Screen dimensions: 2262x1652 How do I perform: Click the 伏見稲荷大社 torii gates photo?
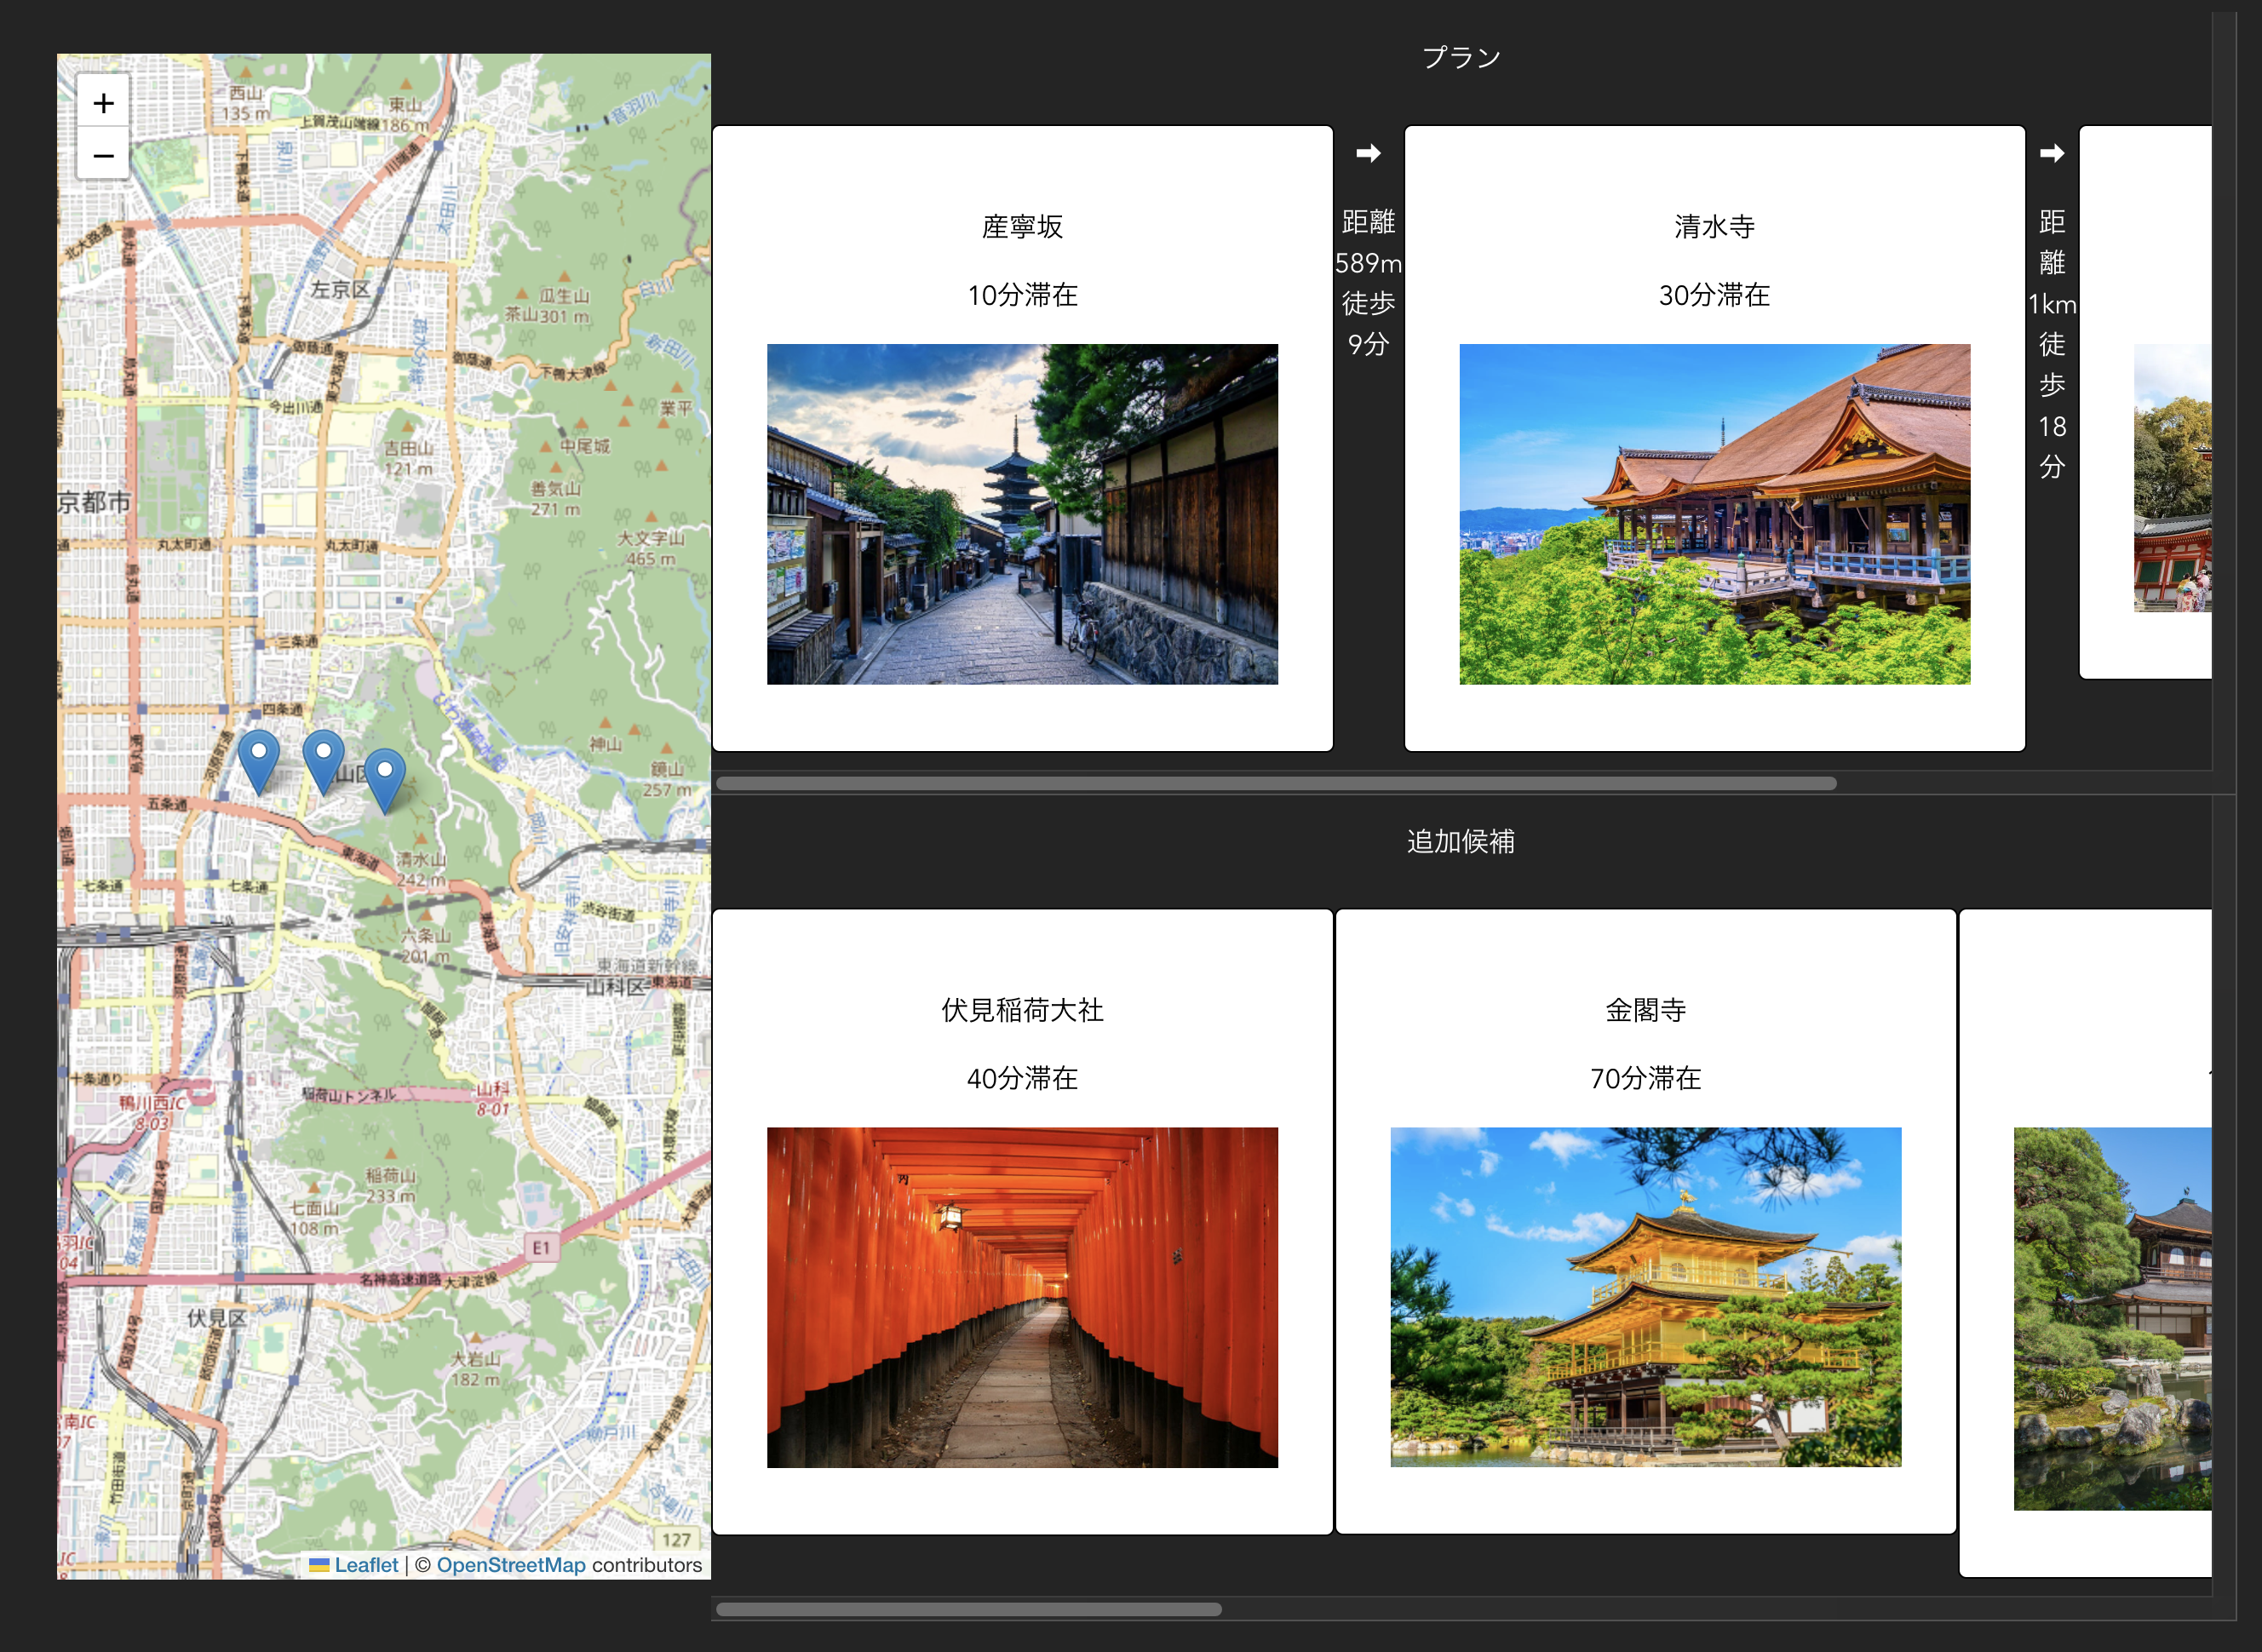point(1022,1297)
